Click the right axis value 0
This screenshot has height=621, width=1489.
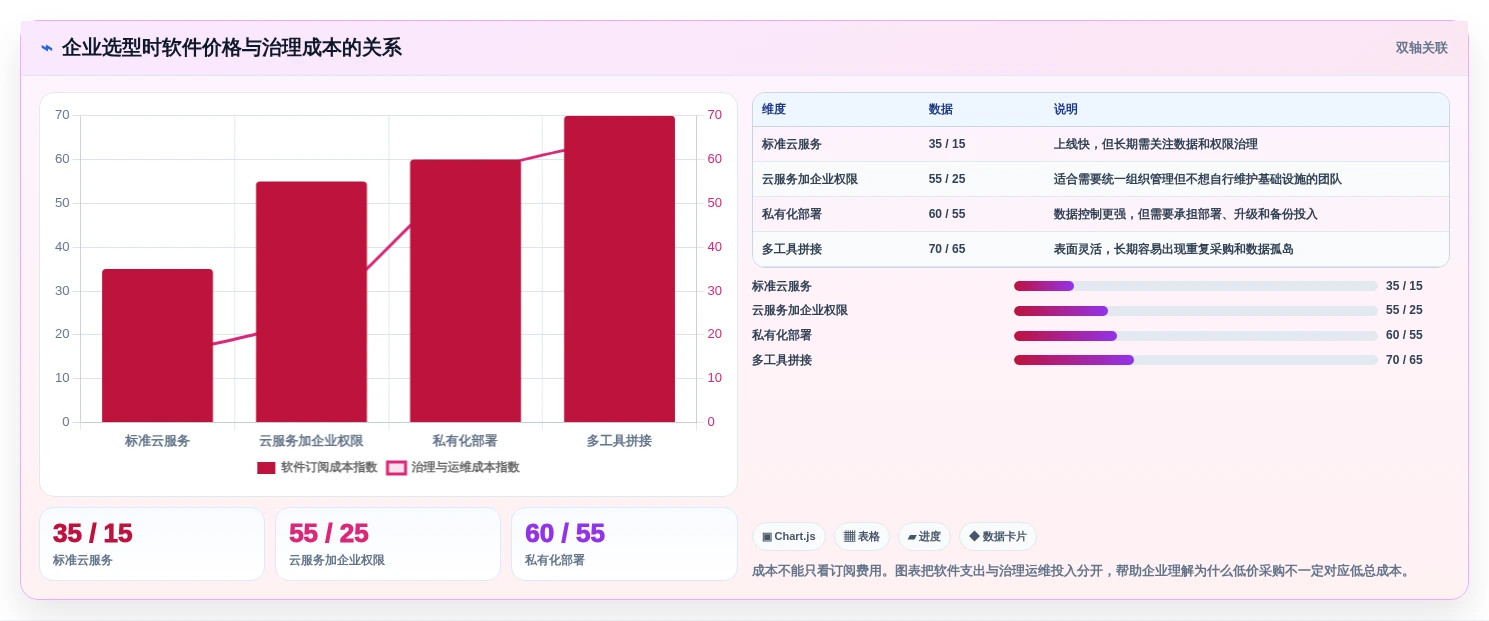pyautogui.click(x=711, y=422)
